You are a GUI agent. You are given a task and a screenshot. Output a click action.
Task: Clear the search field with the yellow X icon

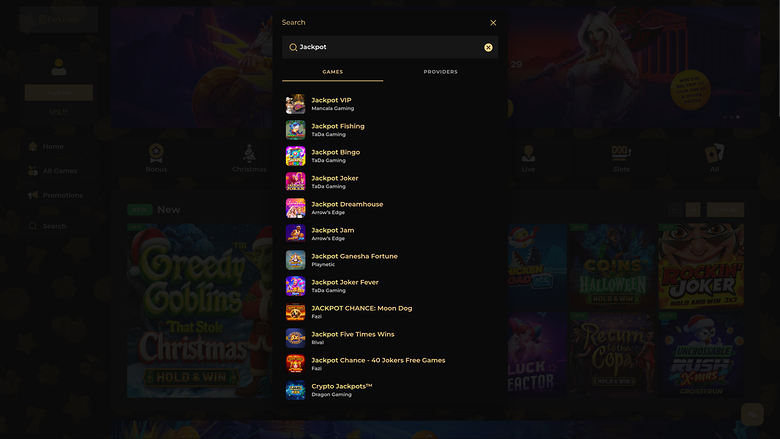pyautogui.click(x=488, y=47)
